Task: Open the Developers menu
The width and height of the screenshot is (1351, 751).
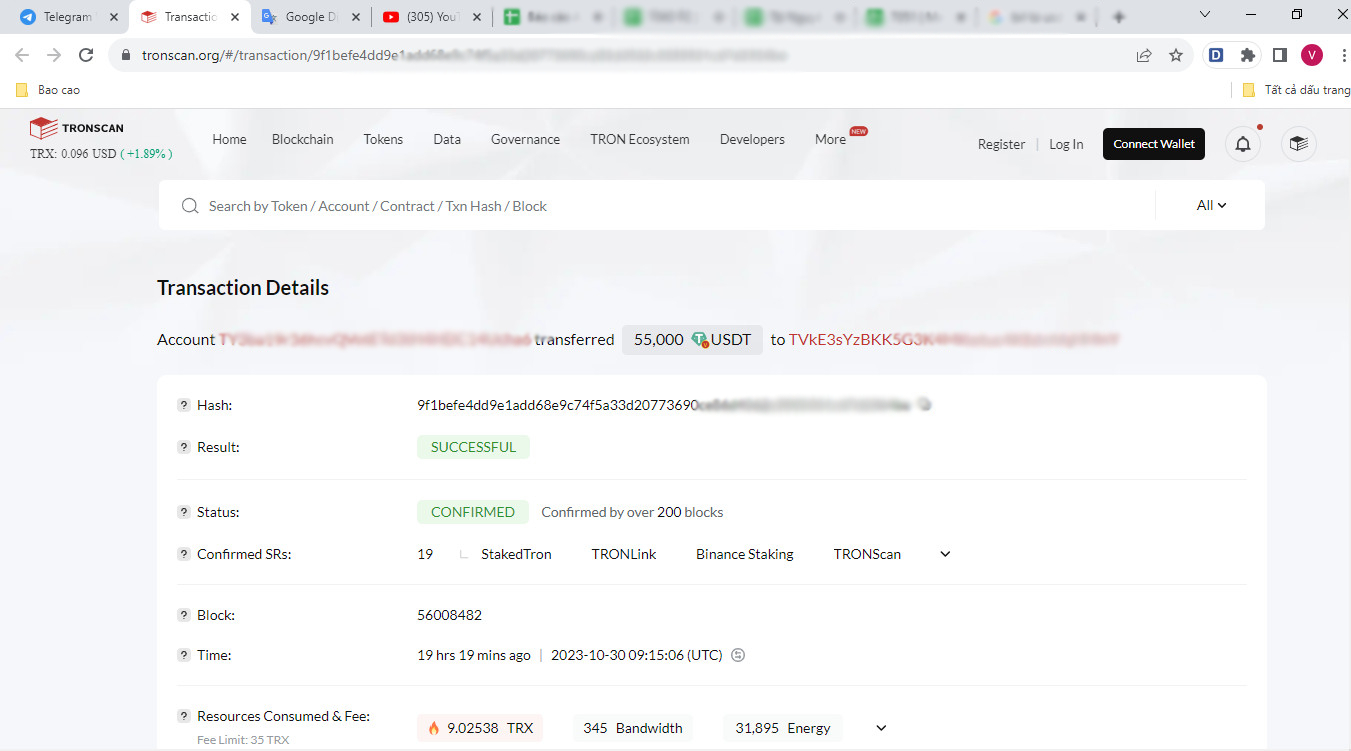Action: pos(752,139)
